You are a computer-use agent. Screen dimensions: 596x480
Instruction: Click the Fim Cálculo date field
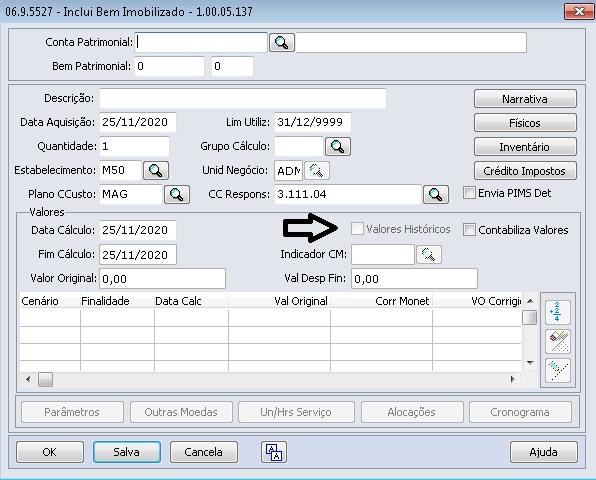point(138,254)
